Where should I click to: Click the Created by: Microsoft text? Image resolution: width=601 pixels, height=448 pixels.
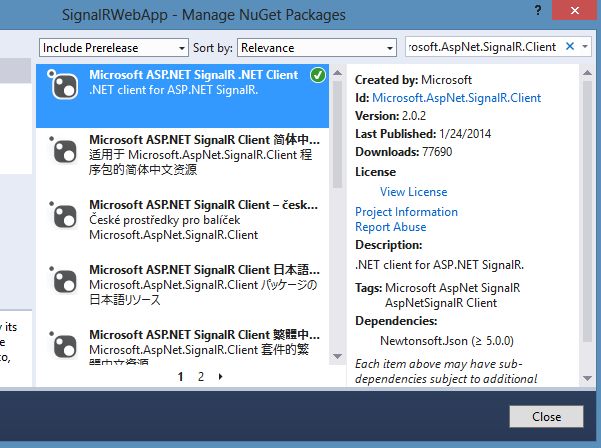point(413,80)
